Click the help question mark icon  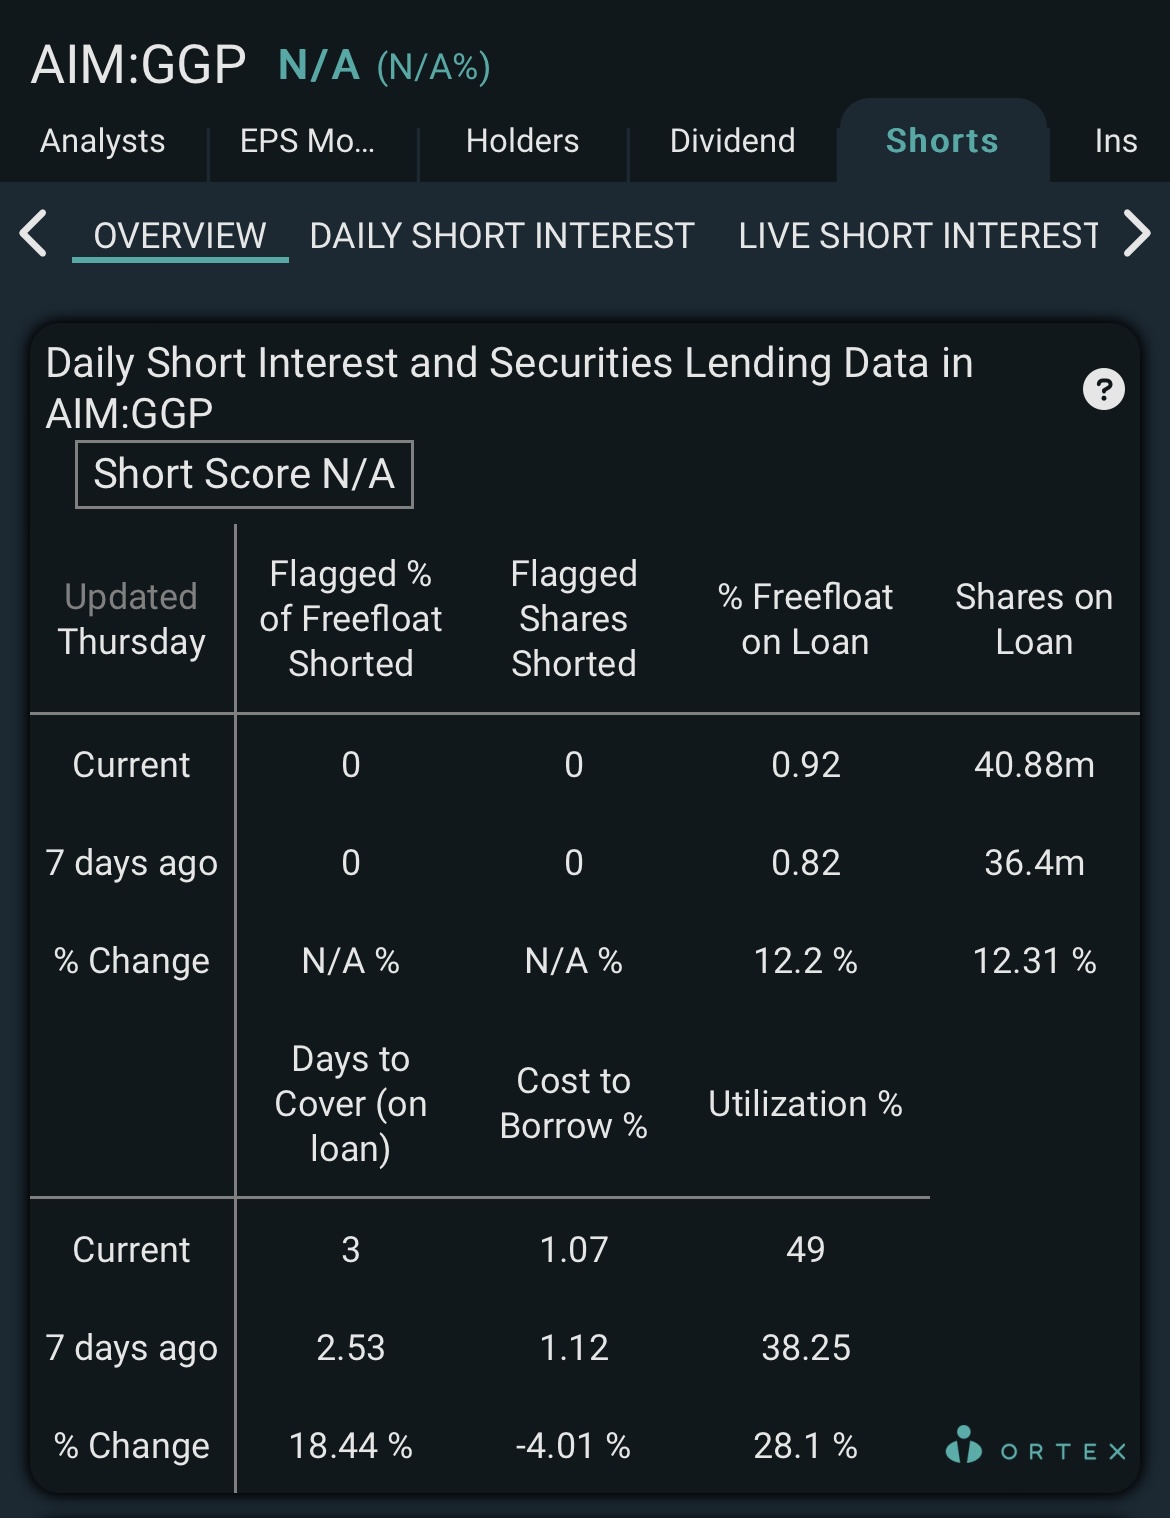[1103, 389]
